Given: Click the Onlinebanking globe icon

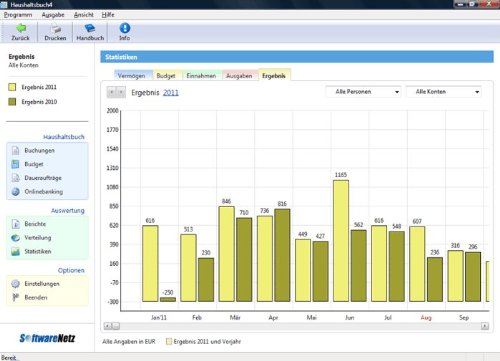Looking at the screenshot, I should 15,192.
